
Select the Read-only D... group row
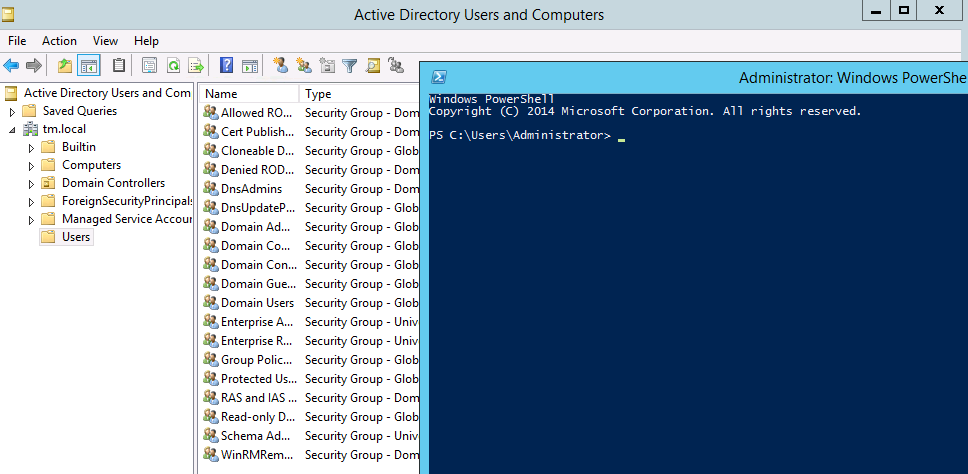311,417
